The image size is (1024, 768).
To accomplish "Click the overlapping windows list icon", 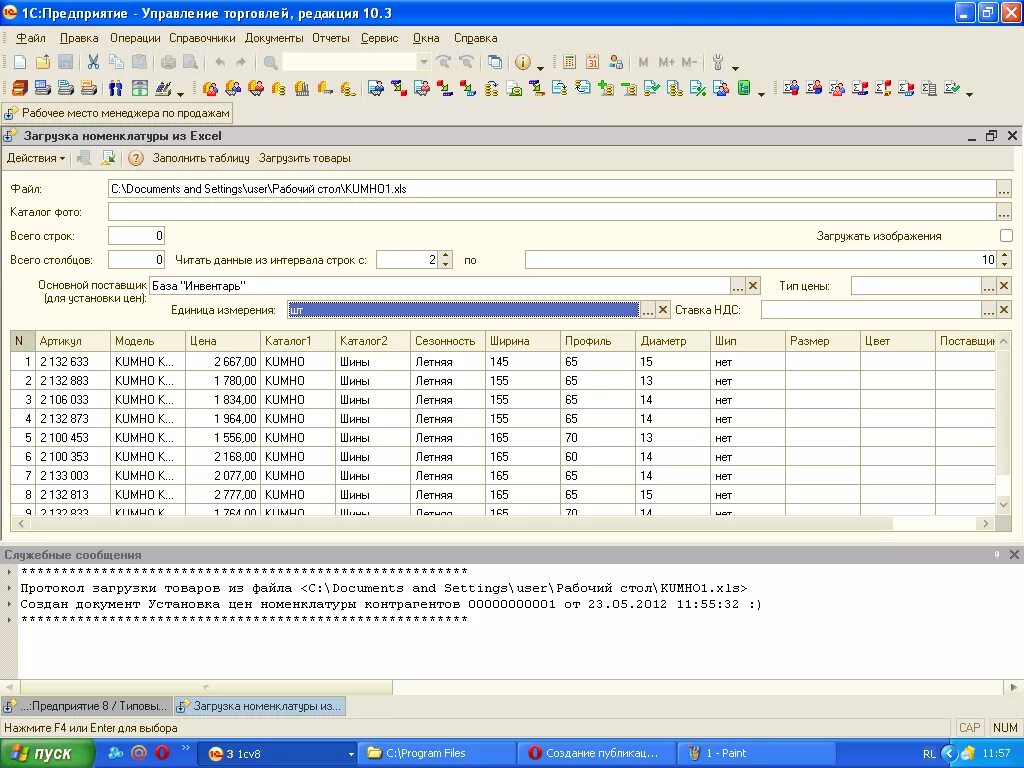I will [x=496, y=62].
